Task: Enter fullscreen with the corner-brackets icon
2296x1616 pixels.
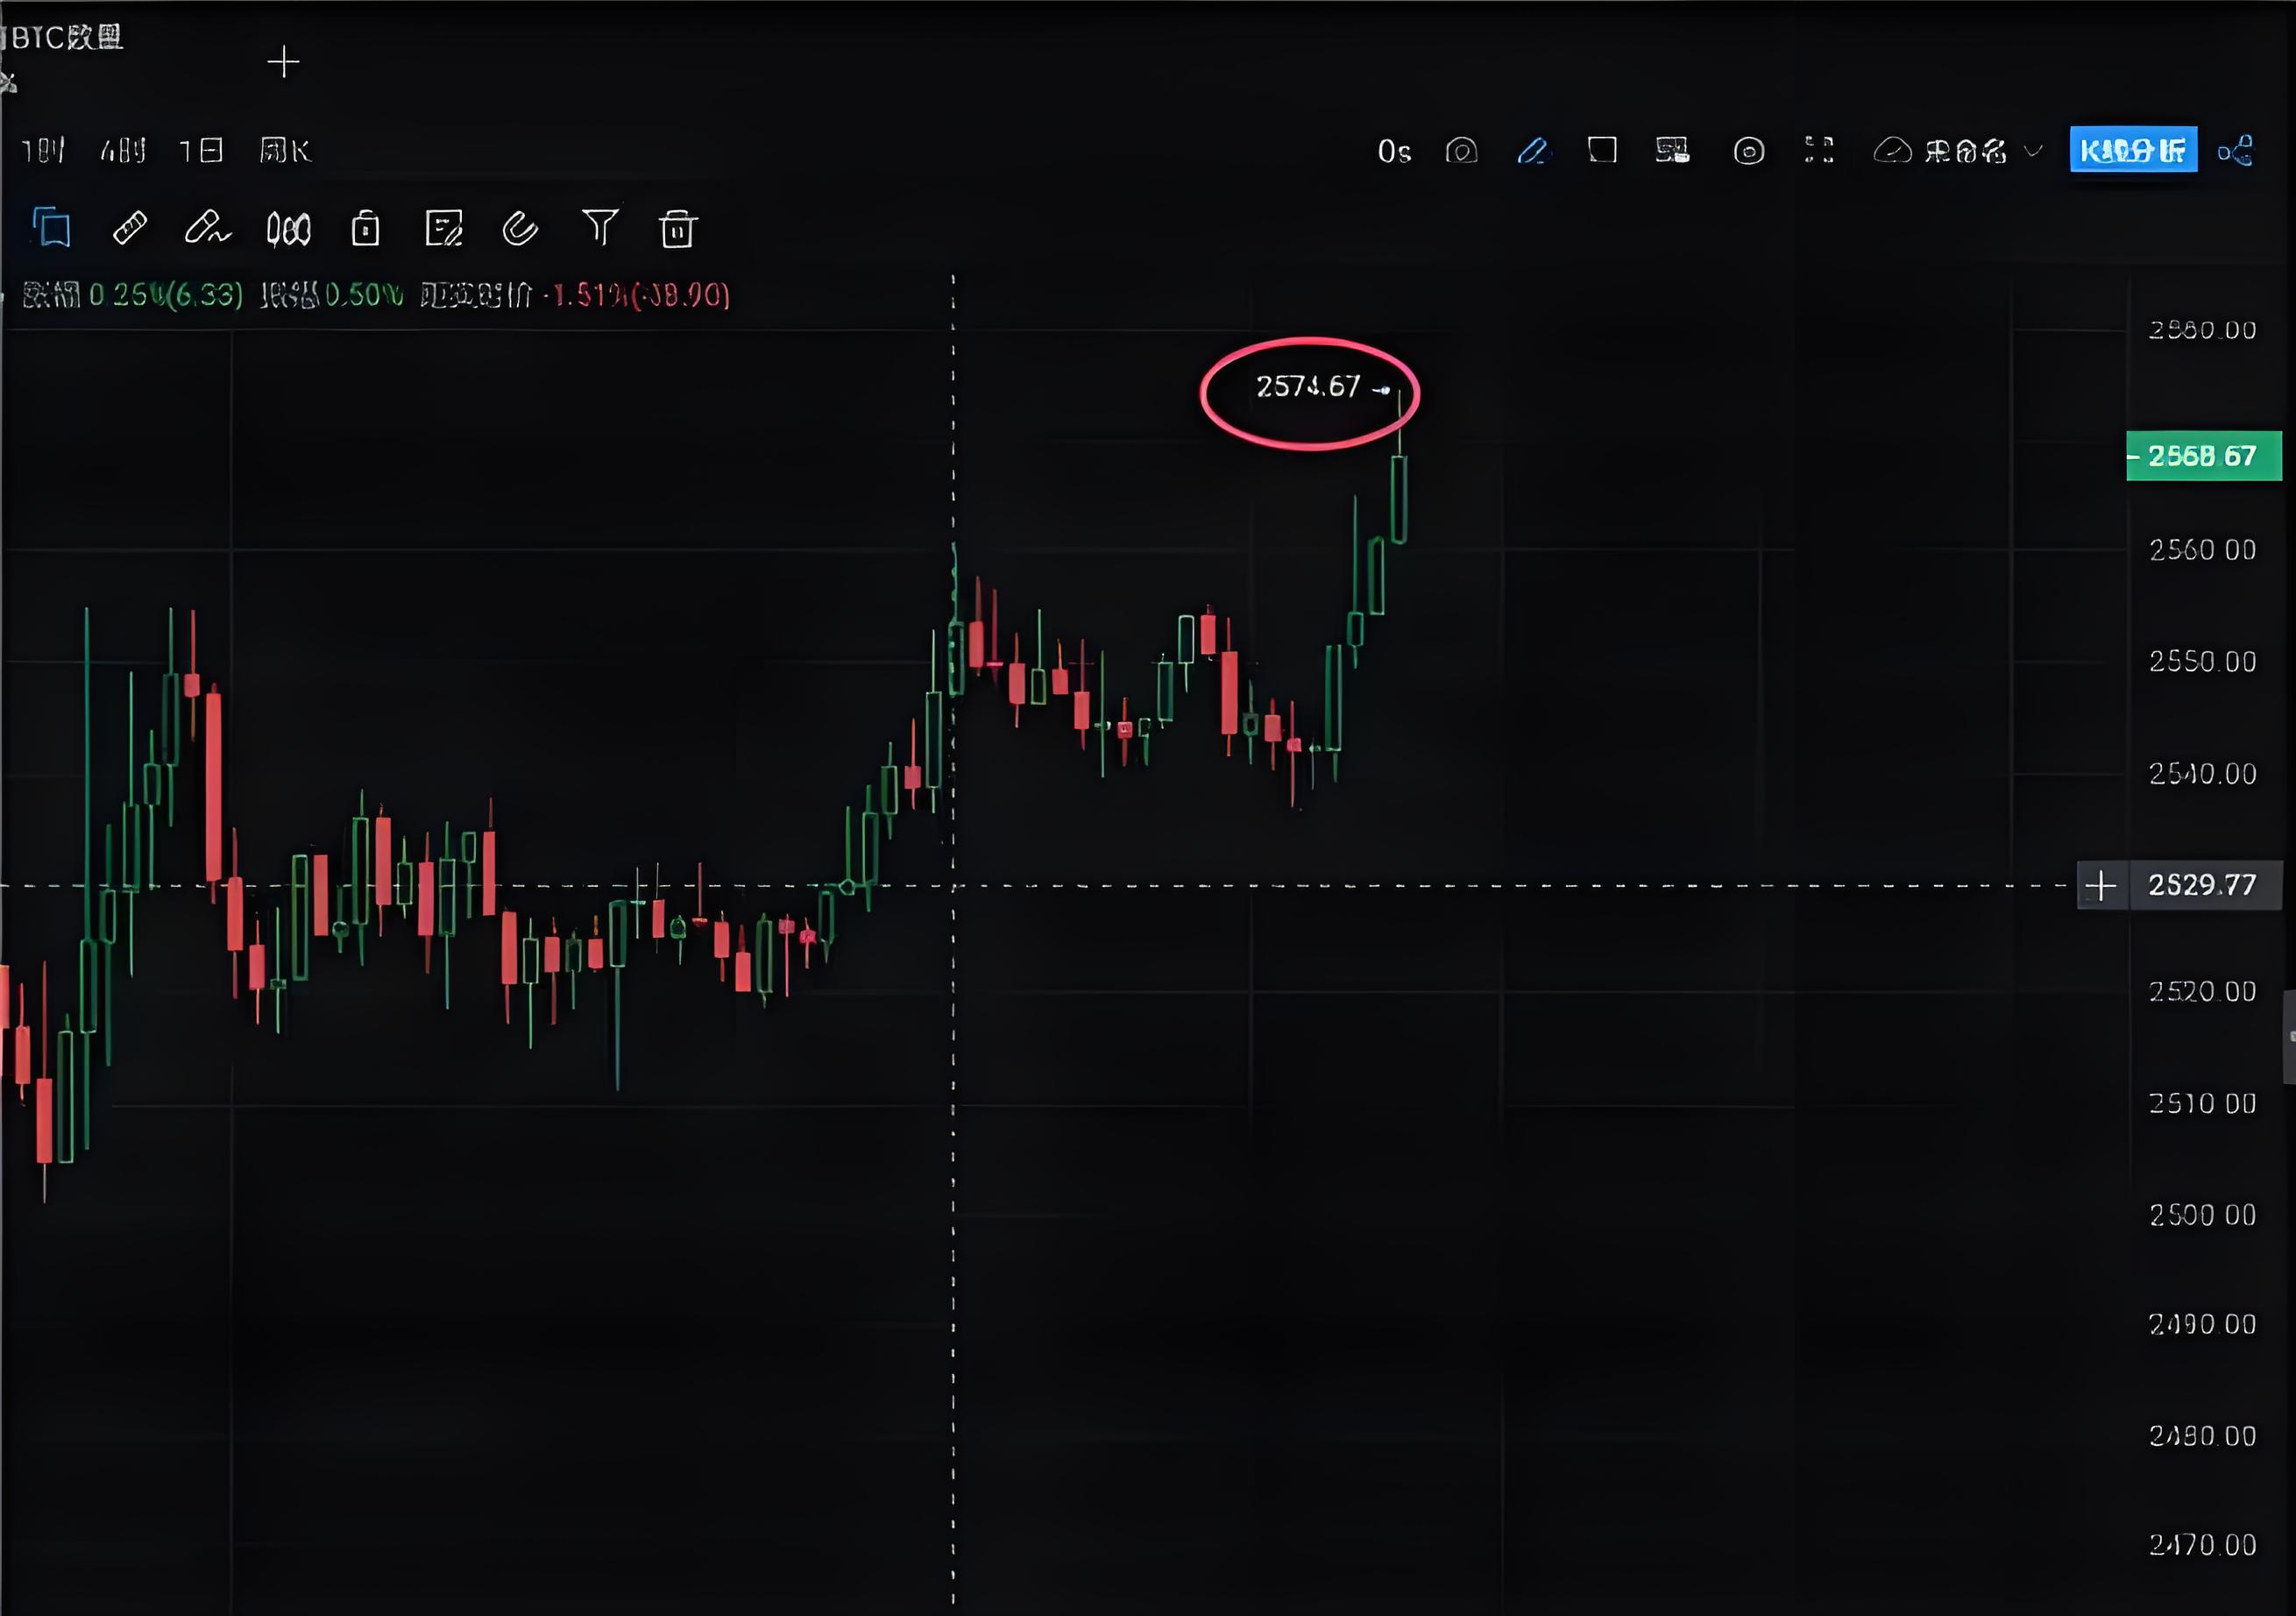Action: [x=1819, y=150]
